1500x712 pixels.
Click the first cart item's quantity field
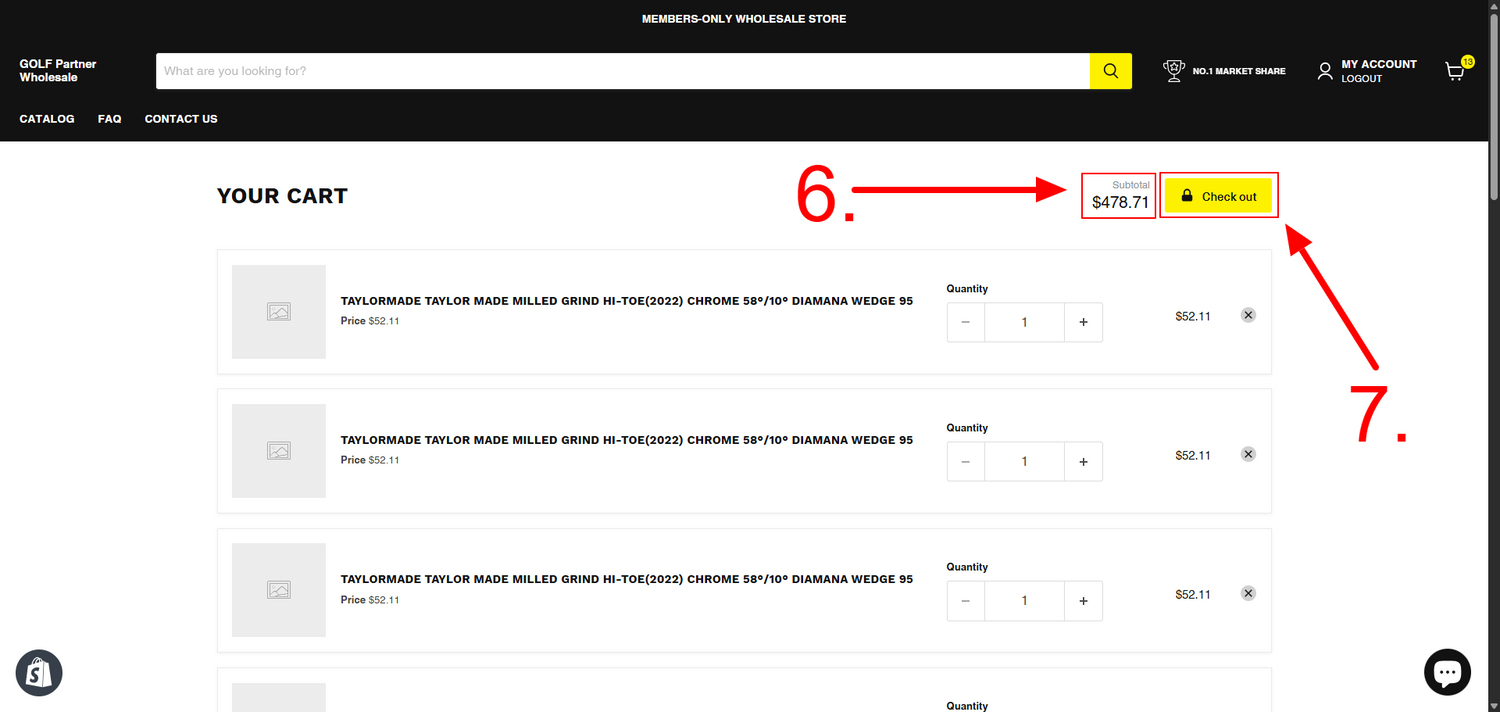click(x=1024, y=322)
